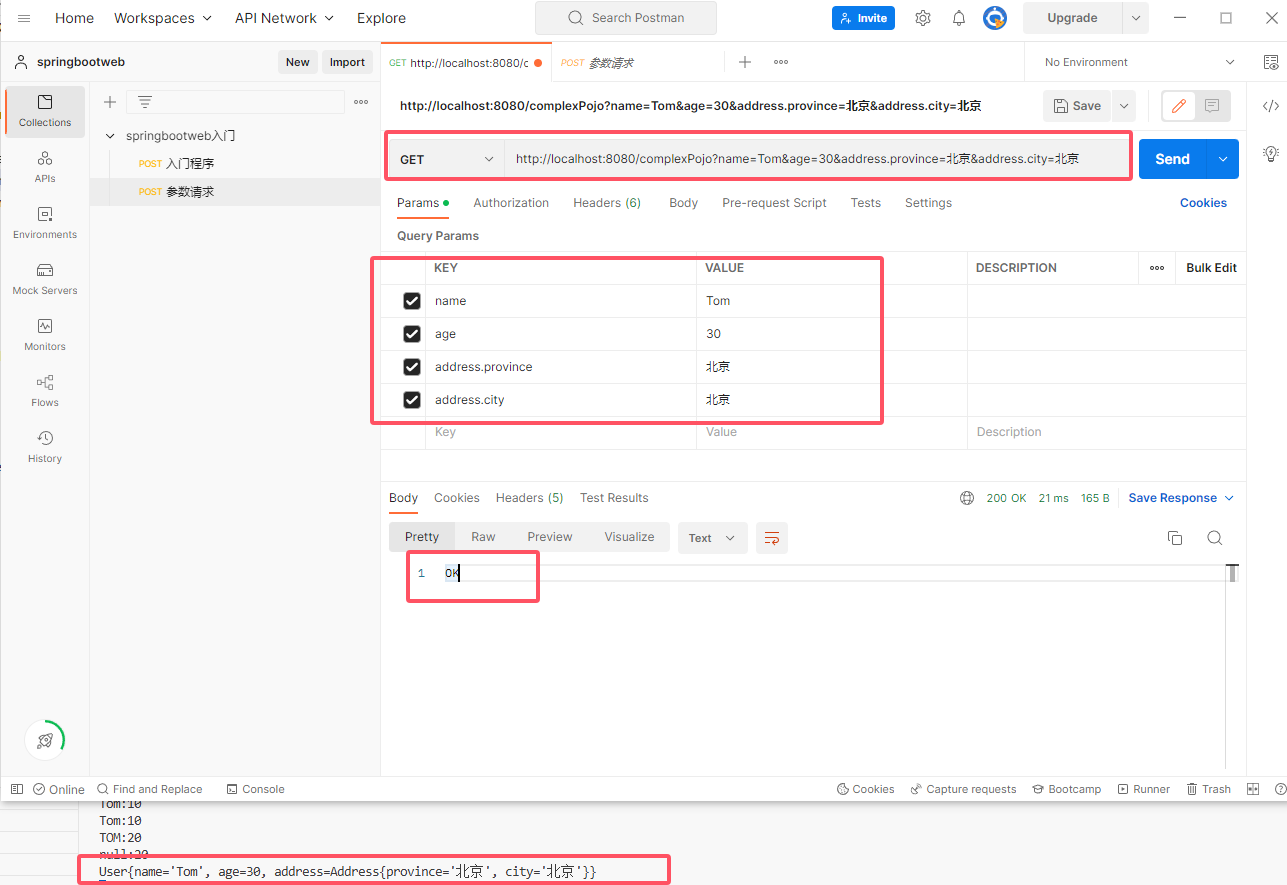Click the request URL field
The height and width of the screenshot is (885, 1287).
pos(817,159)
